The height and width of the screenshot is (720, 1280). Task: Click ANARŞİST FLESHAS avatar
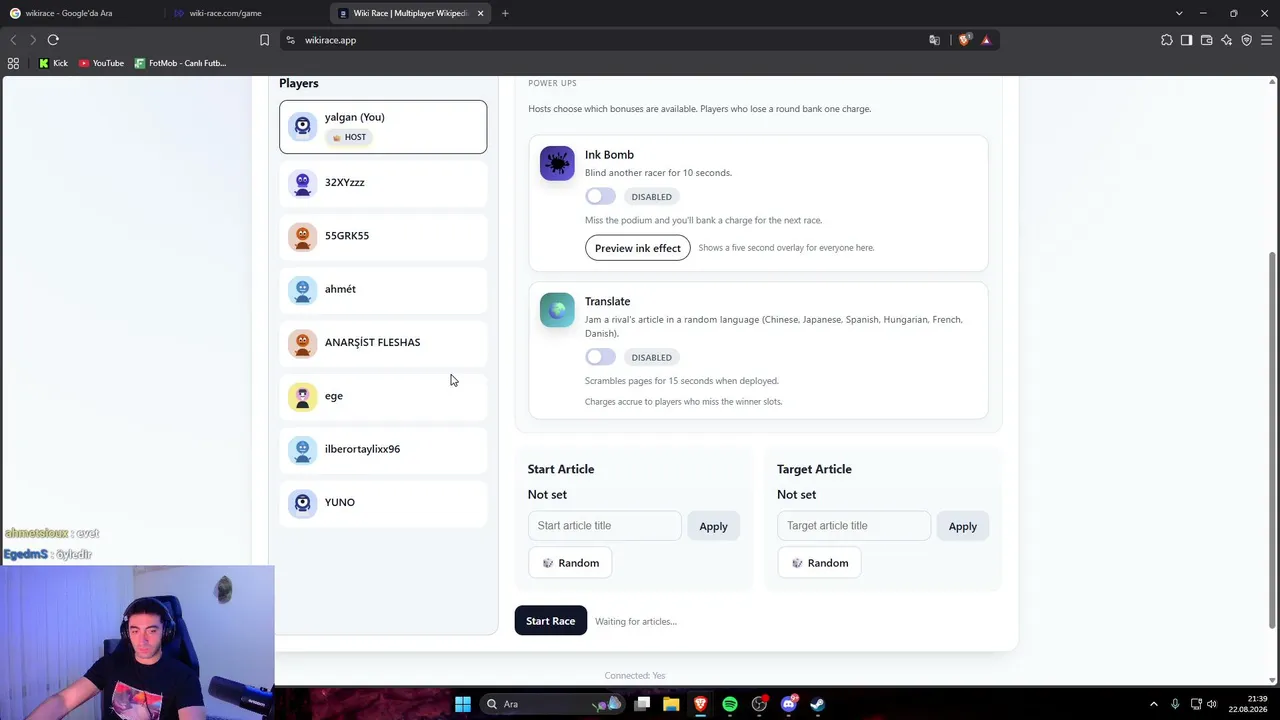pyautogui.click(x=302, y=343)
